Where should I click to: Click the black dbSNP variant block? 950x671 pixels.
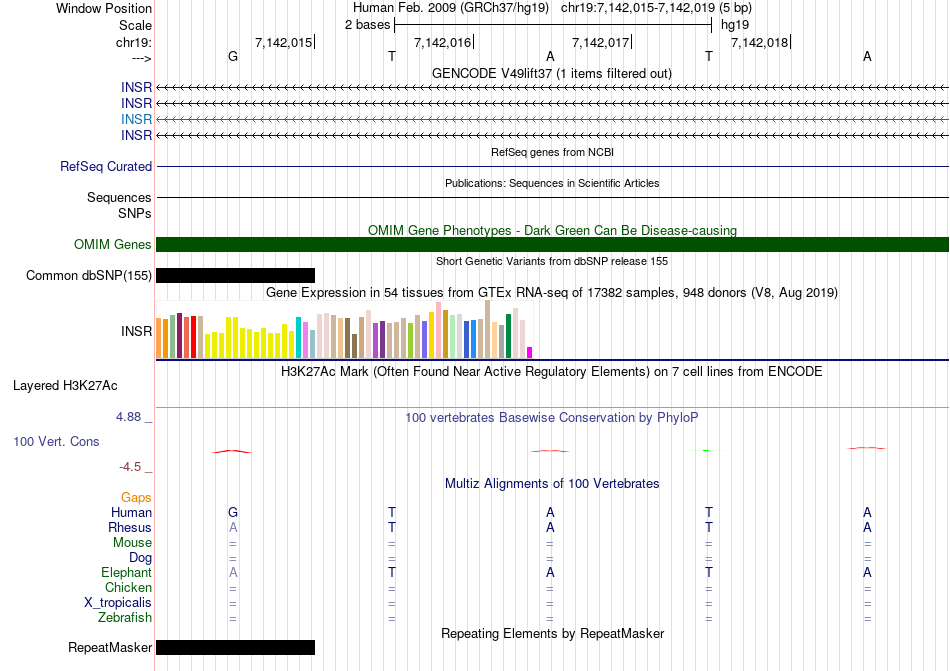(x=235, y=276)
